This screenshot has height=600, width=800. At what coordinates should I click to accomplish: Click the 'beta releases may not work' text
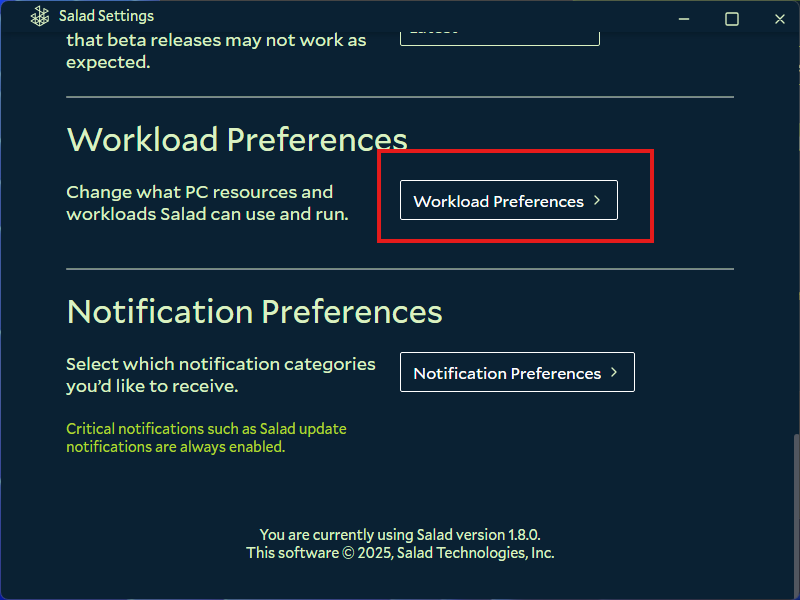tap(216, 51)
